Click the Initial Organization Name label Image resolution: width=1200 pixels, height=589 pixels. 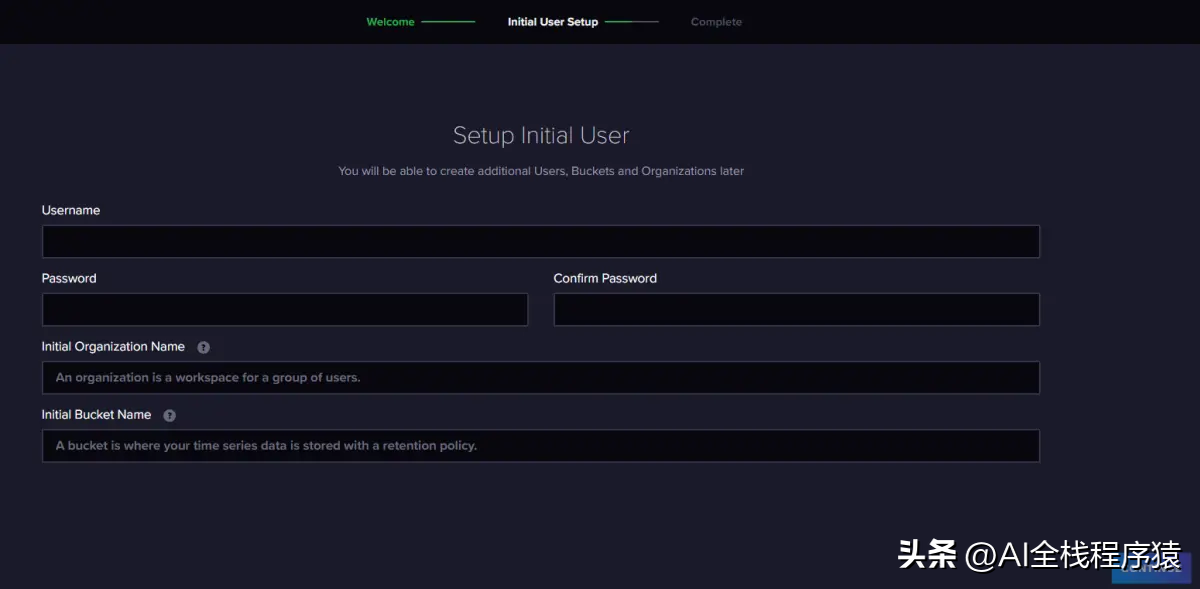coord(113,347)
